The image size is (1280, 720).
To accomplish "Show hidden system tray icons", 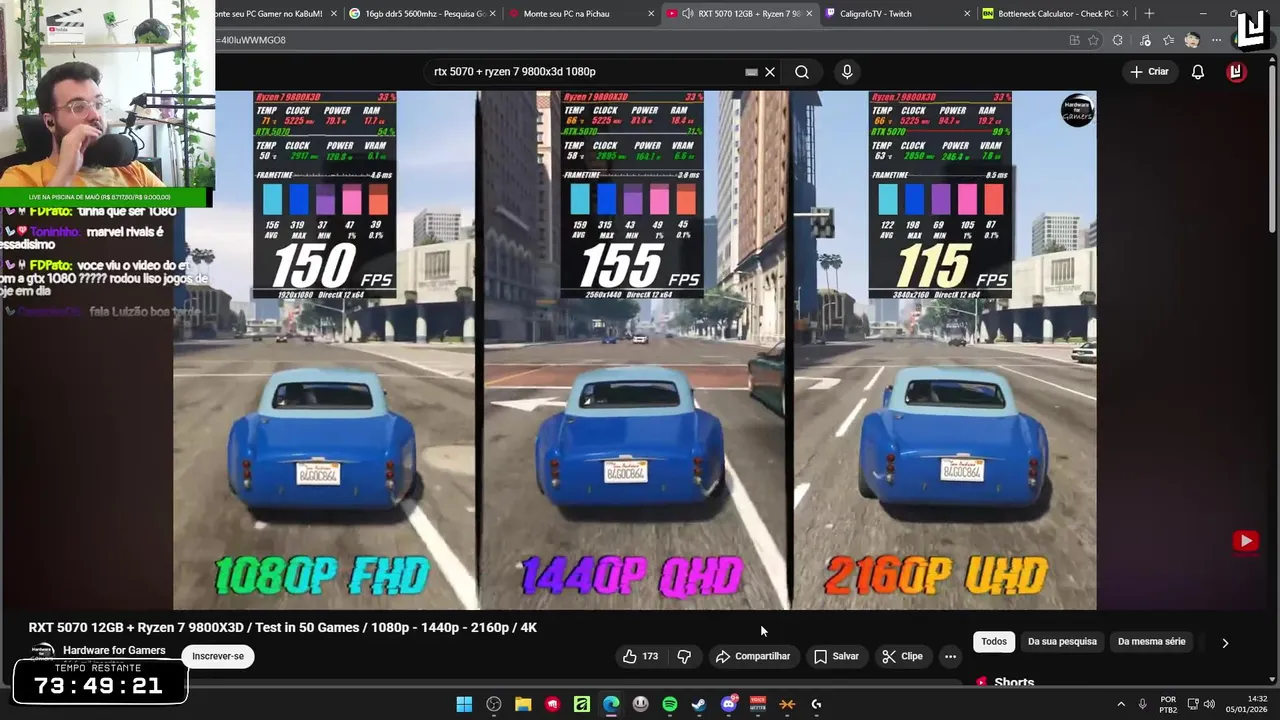I will click(x=1120, y=704).
